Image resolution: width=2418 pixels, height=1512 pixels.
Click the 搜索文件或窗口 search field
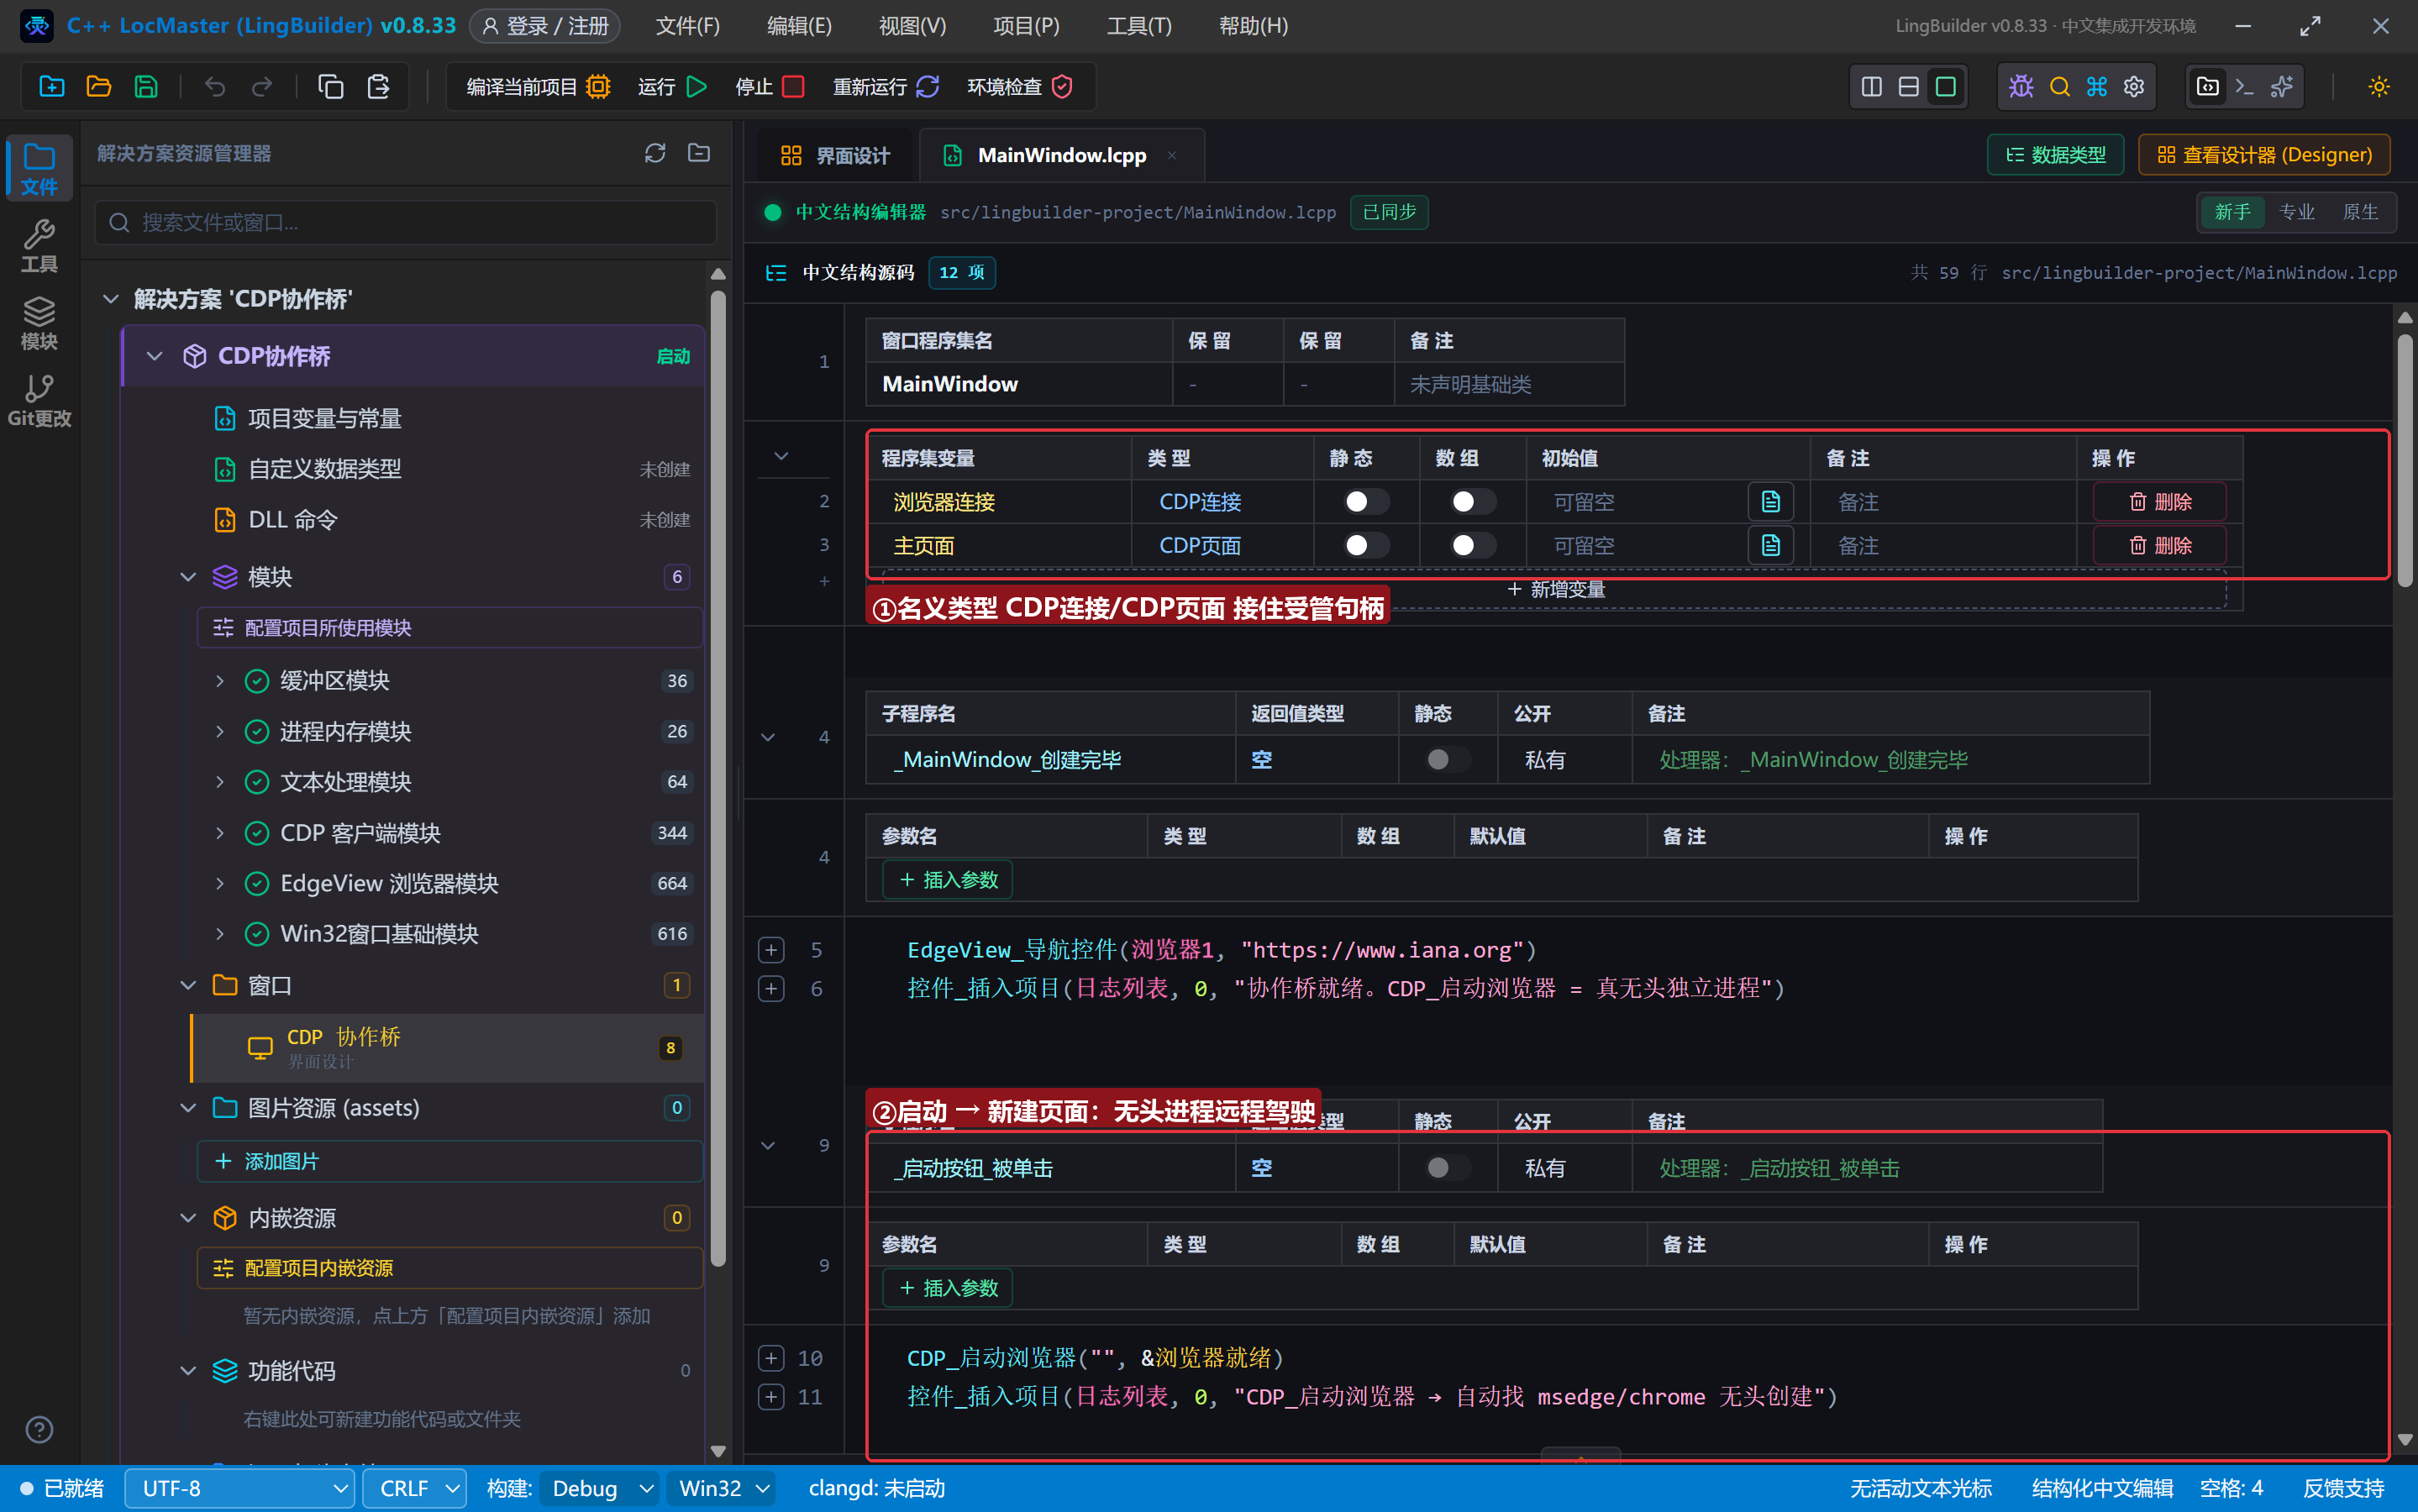tap(406, 222)
